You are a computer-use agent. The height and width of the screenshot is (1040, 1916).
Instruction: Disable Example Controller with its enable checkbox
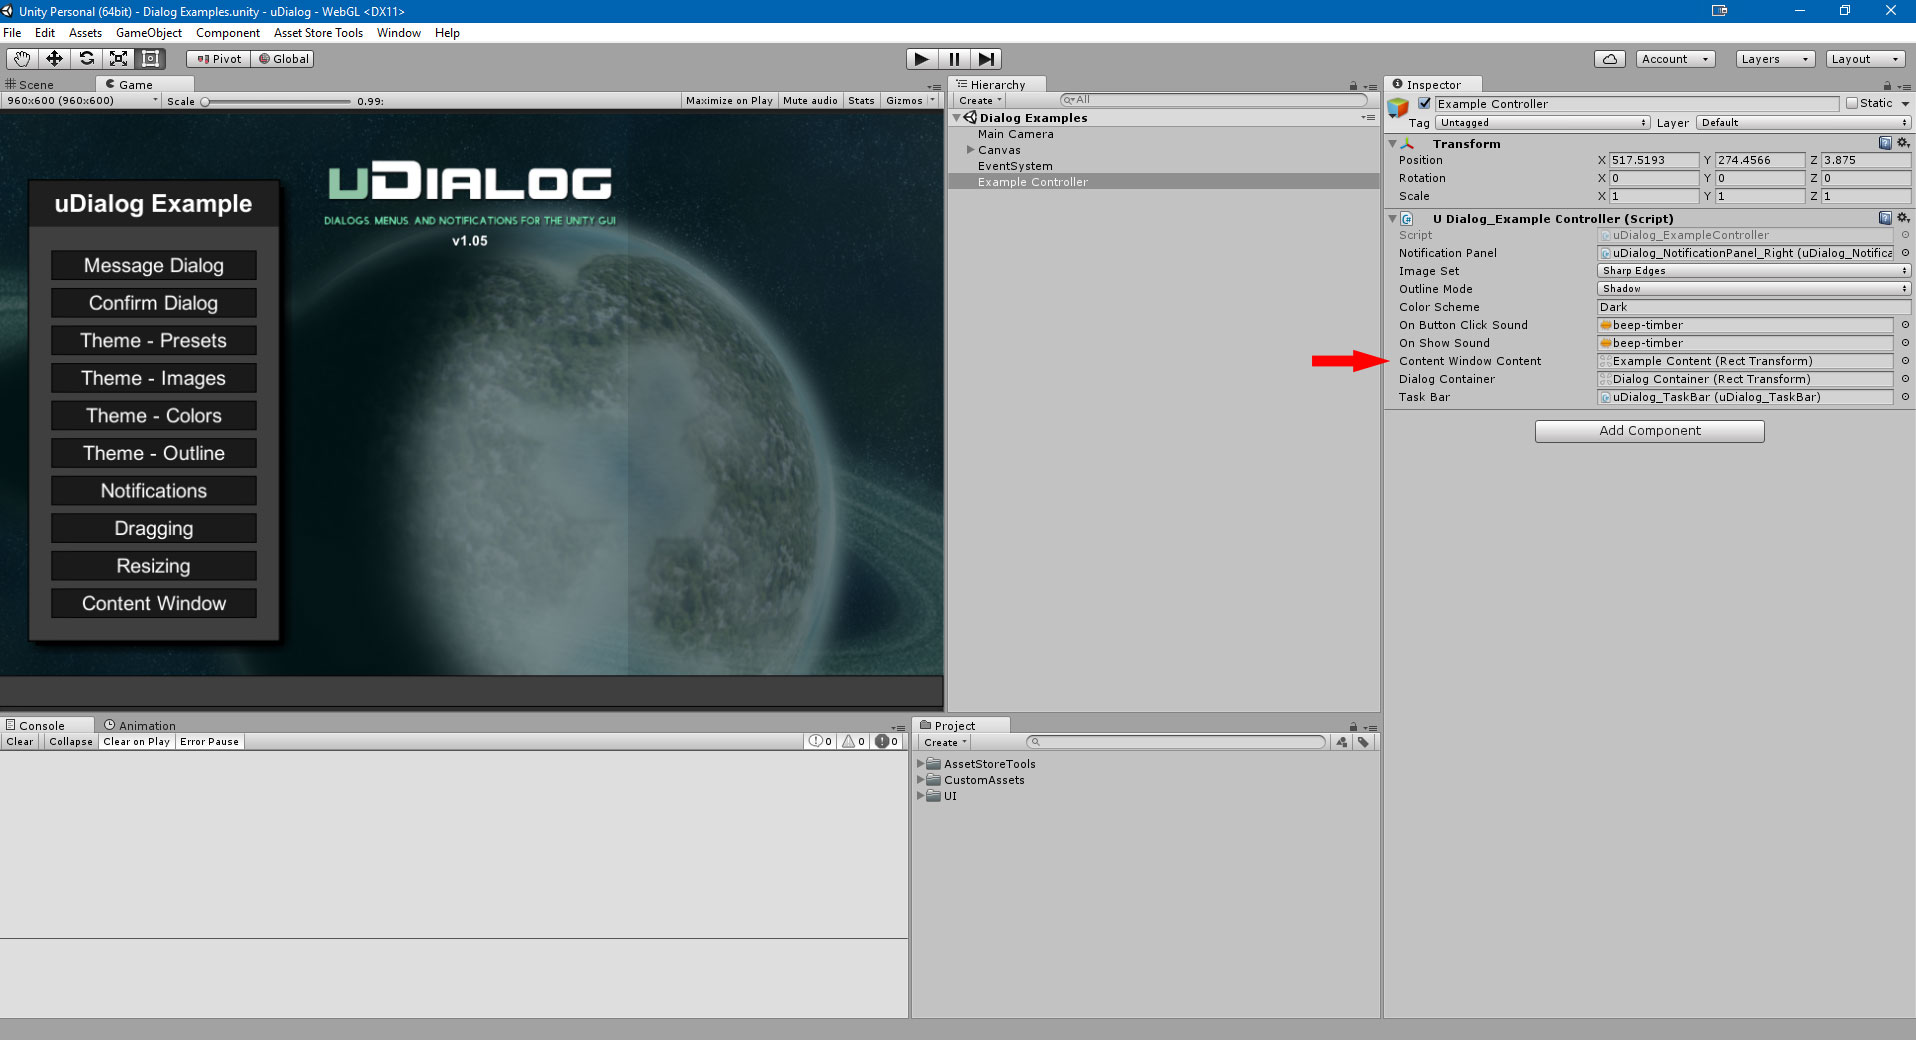[x=1424, y=103]
